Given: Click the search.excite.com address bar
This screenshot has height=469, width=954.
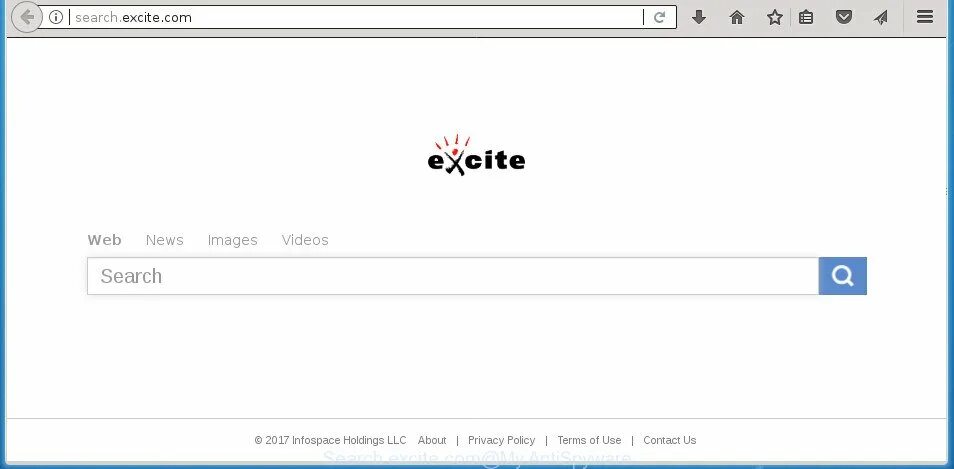Looking at the screenshot, I should (x=356, y=17).
